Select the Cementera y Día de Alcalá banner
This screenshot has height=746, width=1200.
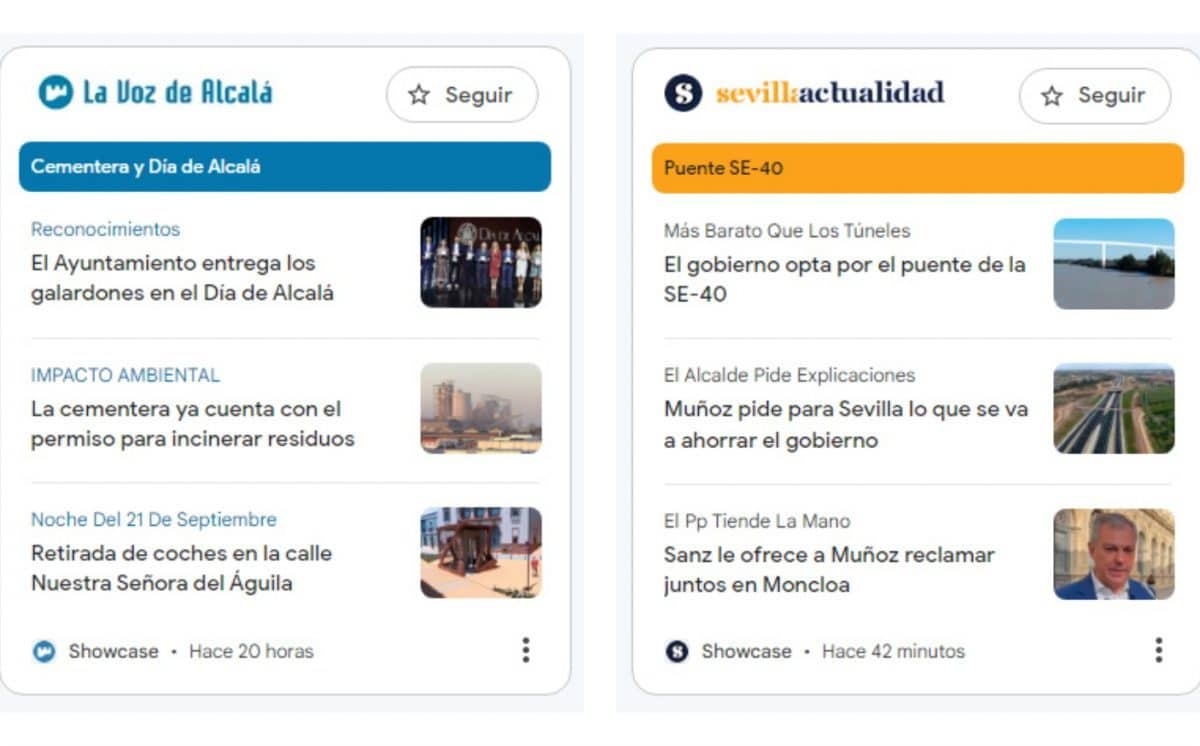(285, 167)
